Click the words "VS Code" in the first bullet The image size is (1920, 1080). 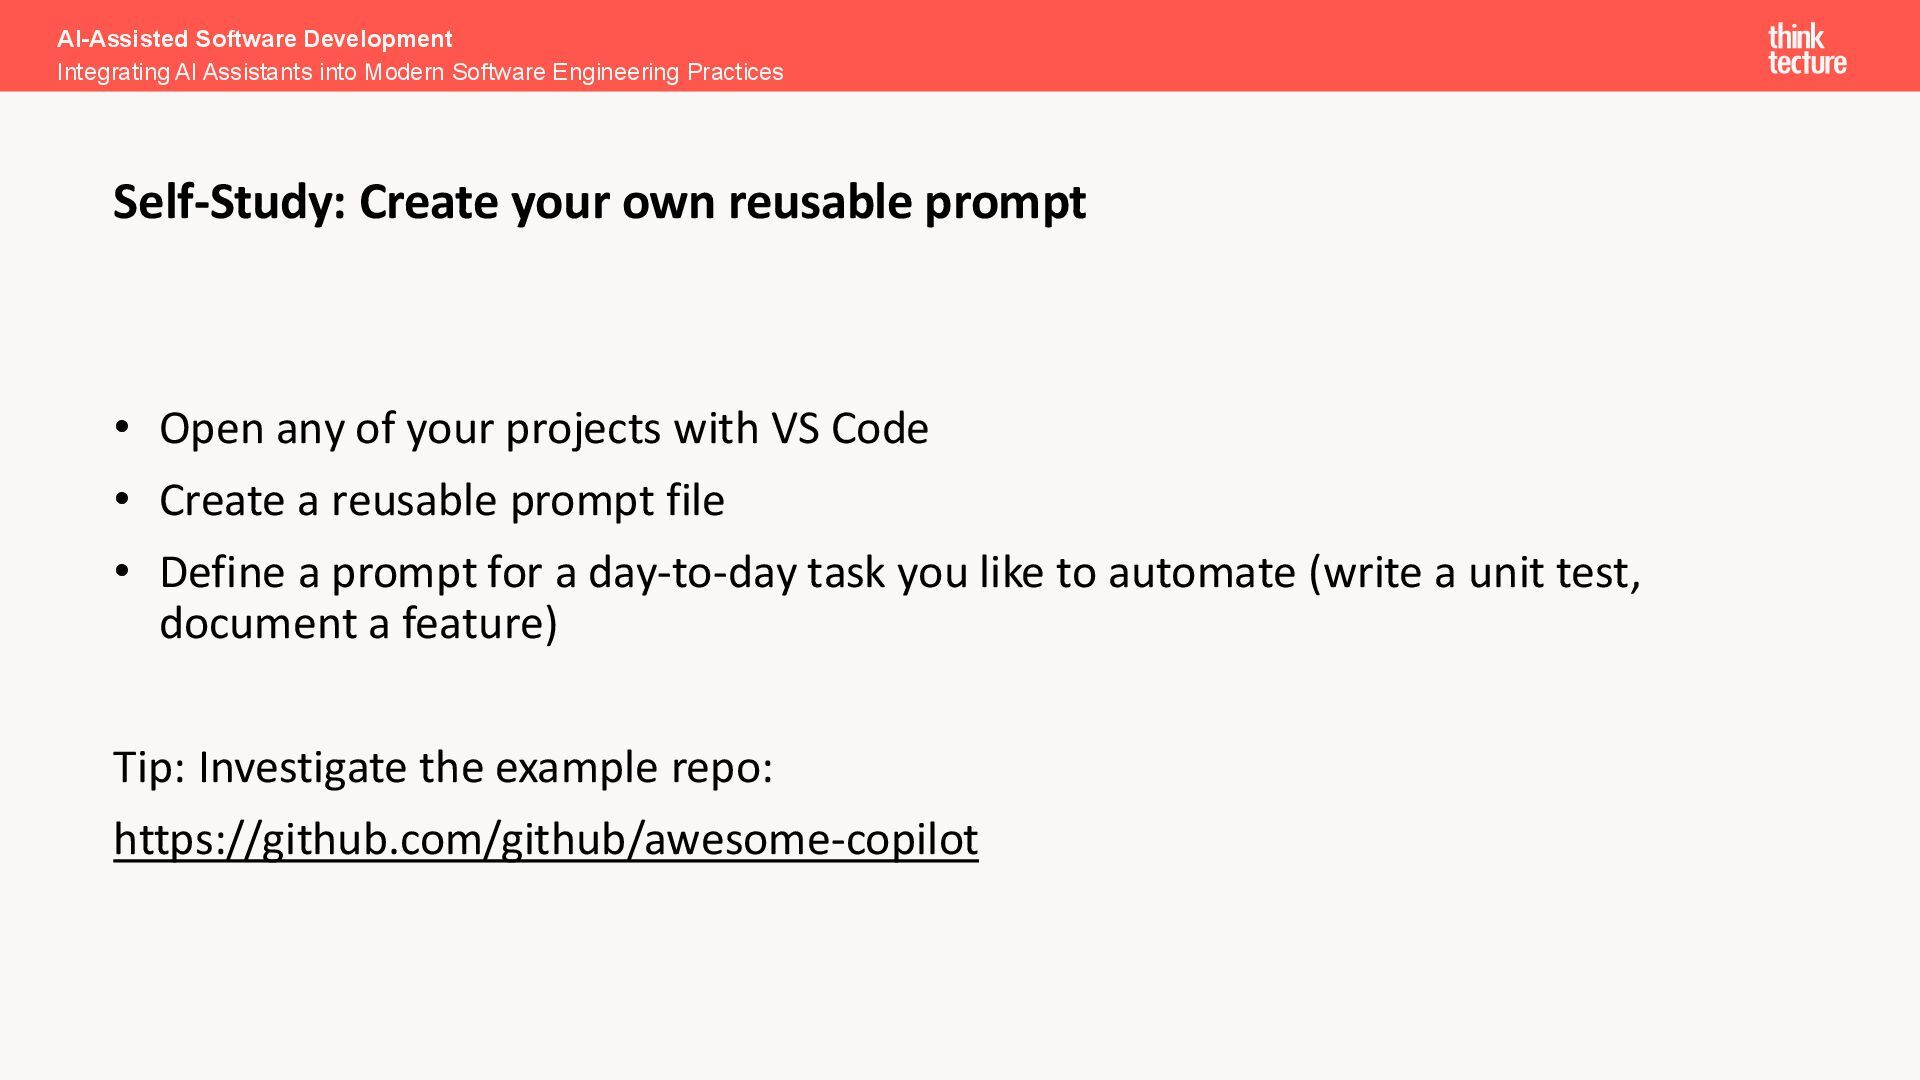(x=849, y=429)
